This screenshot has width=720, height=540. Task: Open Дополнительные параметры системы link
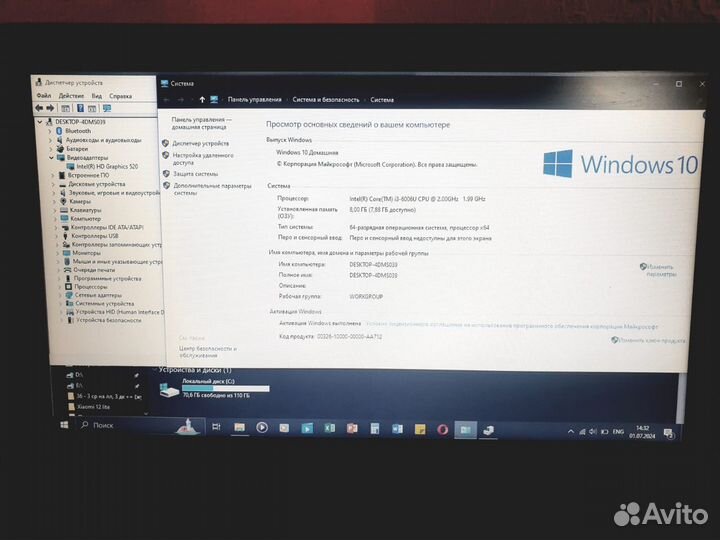tap(212, 189)
